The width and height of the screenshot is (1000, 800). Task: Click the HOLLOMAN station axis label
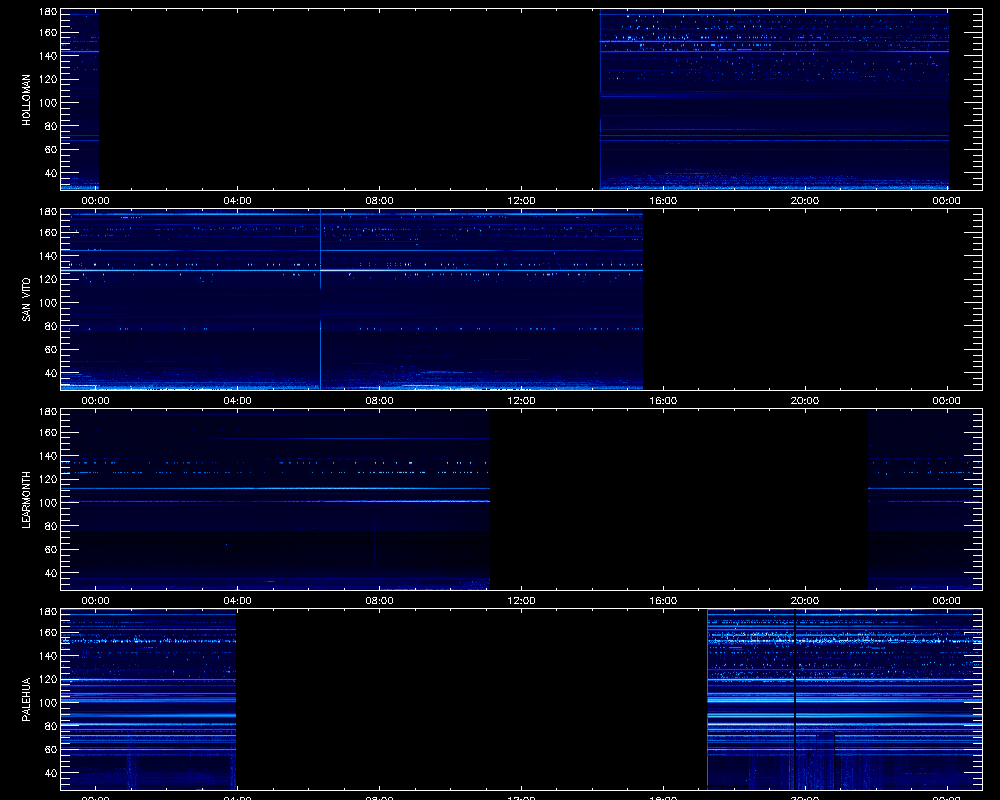[x=26, y=100]
